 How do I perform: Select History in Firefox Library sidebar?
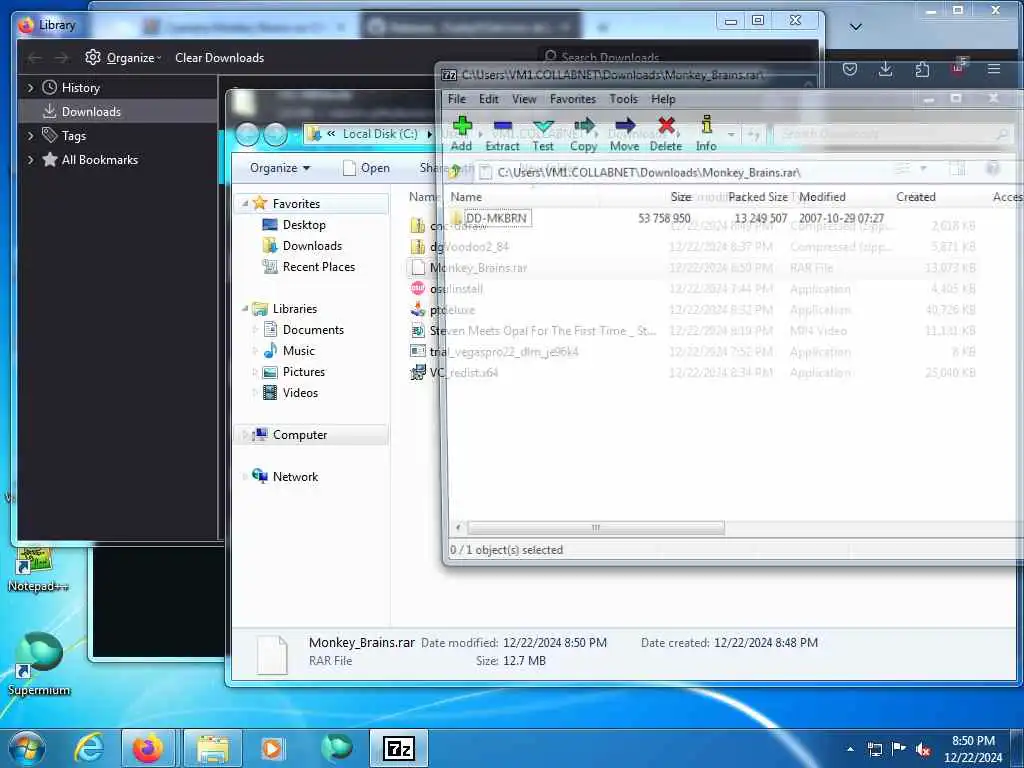click(80, 88)
